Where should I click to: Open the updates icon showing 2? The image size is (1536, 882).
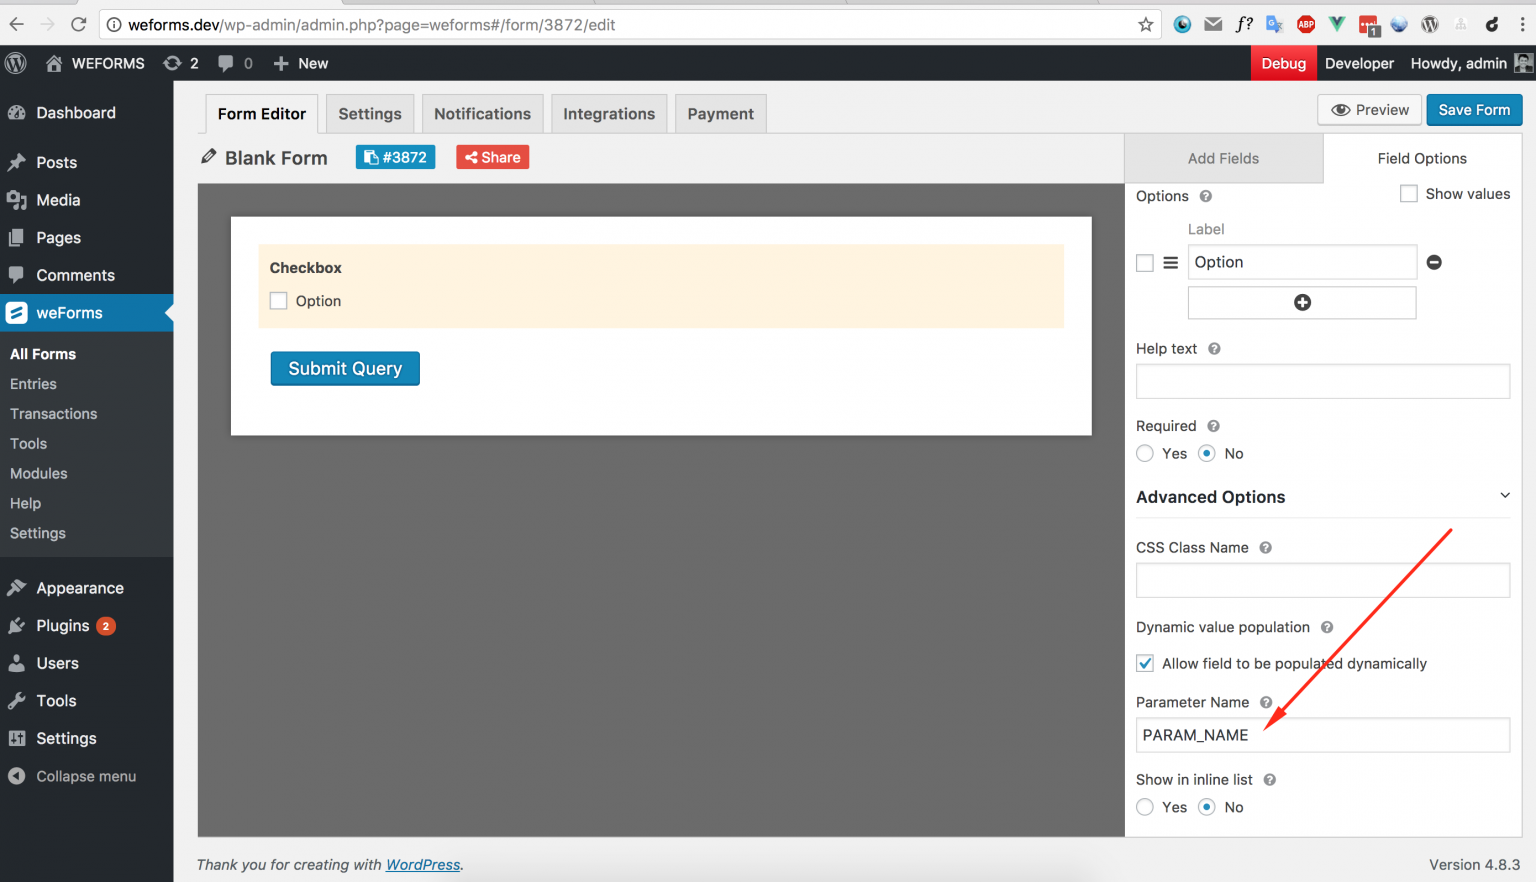[181, 63]
